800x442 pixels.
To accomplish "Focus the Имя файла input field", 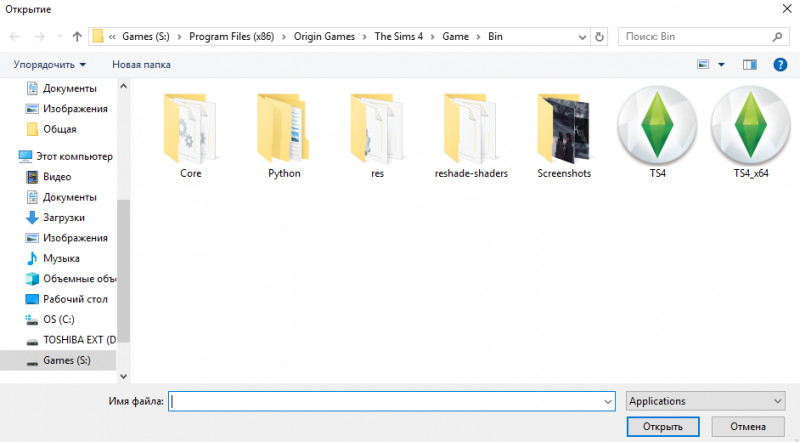I will 391,402.
